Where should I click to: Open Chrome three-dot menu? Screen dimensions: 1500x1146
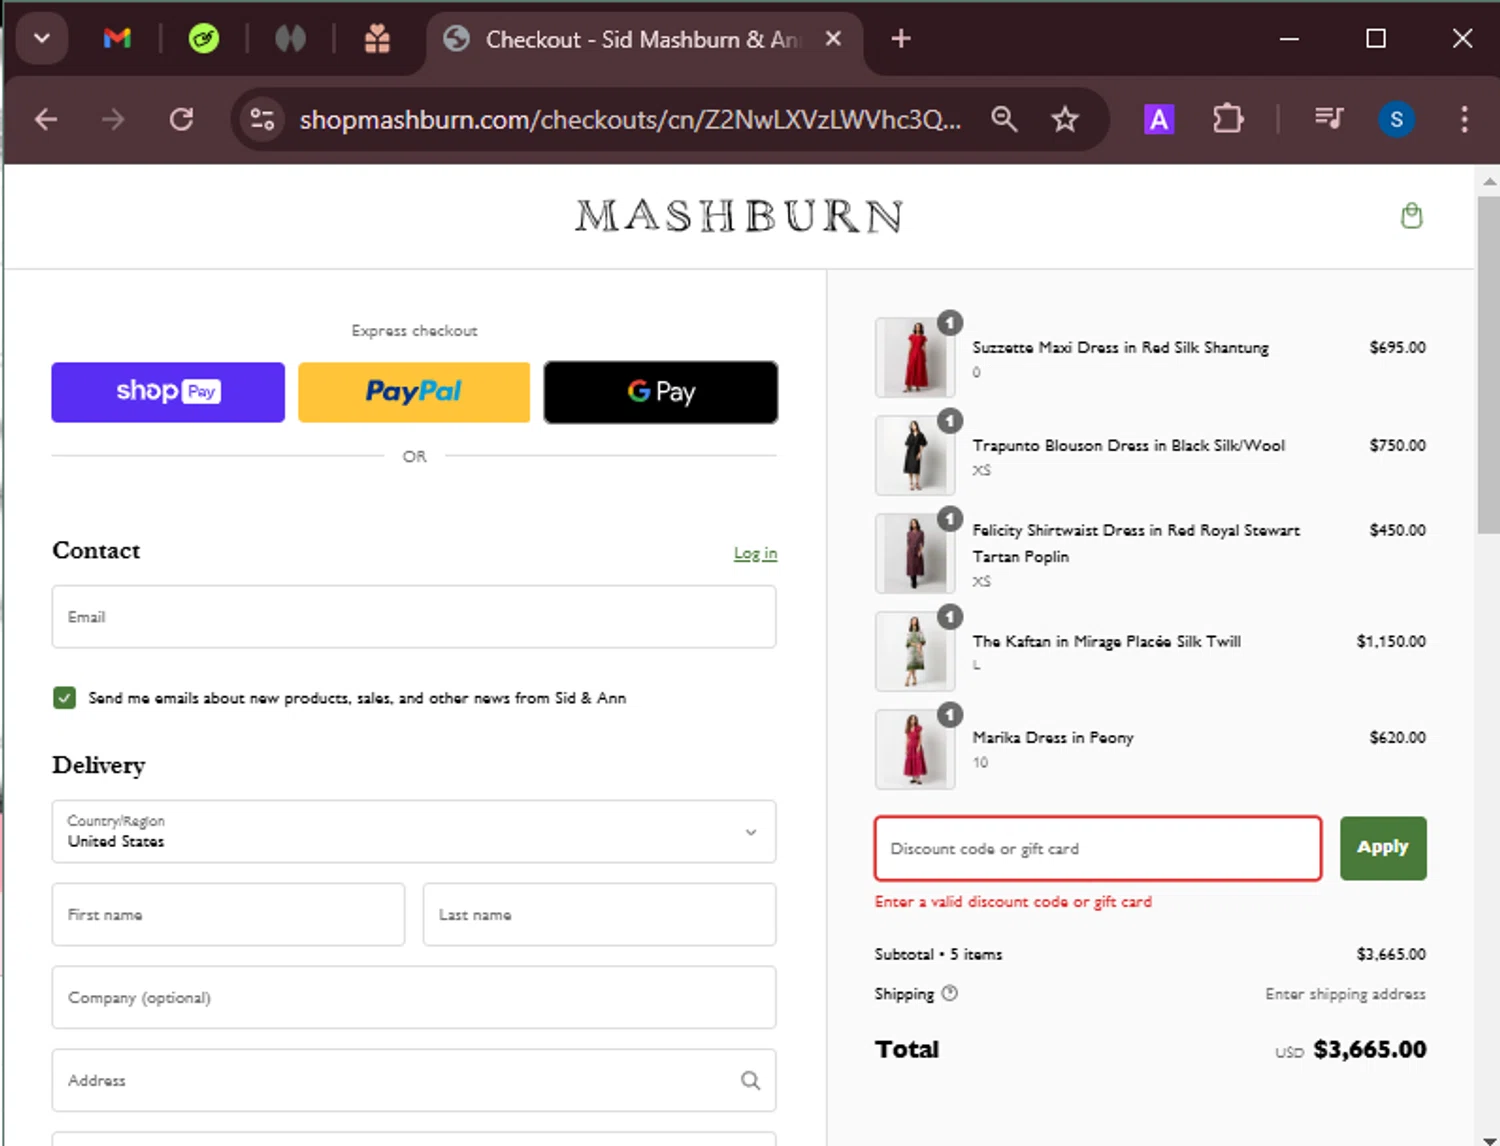pyautogui.click(x=1464, y=120)
